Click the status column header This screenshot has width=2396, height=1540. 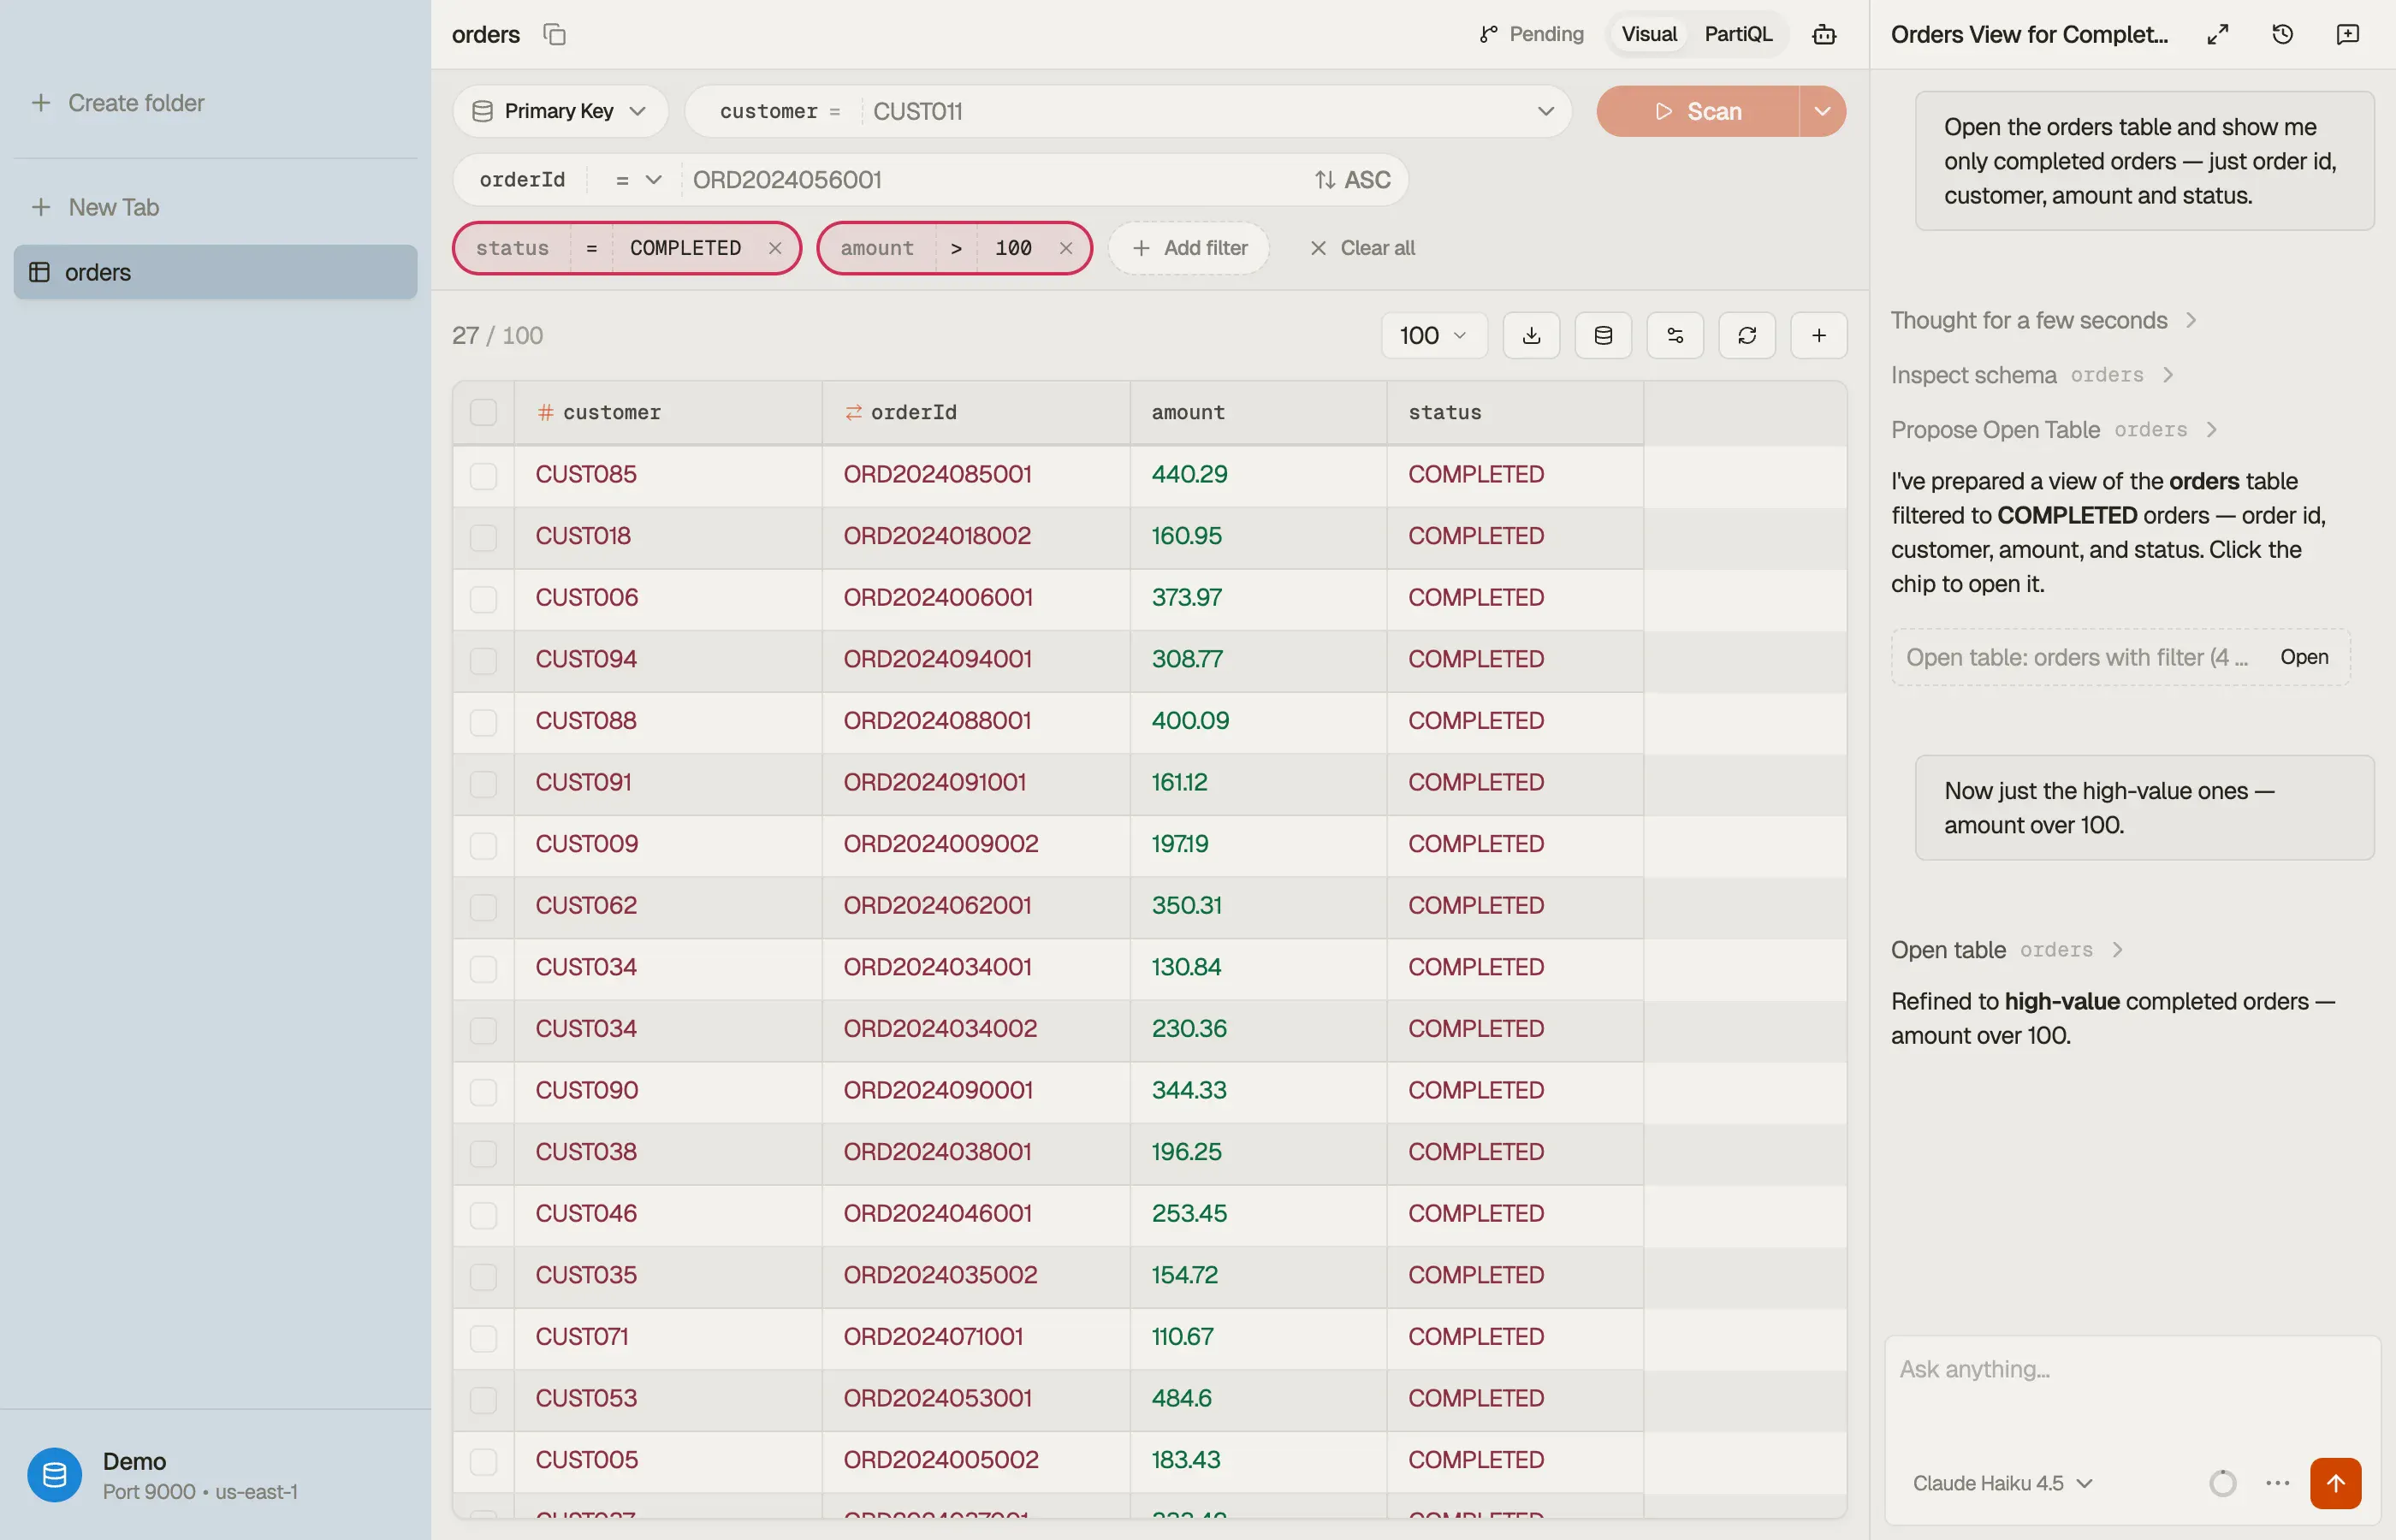(x=1515, y=412)
